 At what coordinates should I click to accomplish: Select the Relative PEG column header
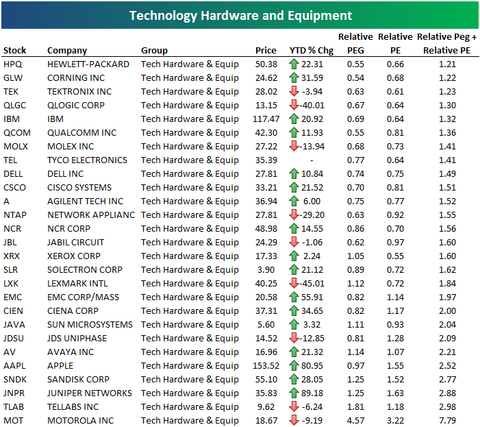point(356,44)
